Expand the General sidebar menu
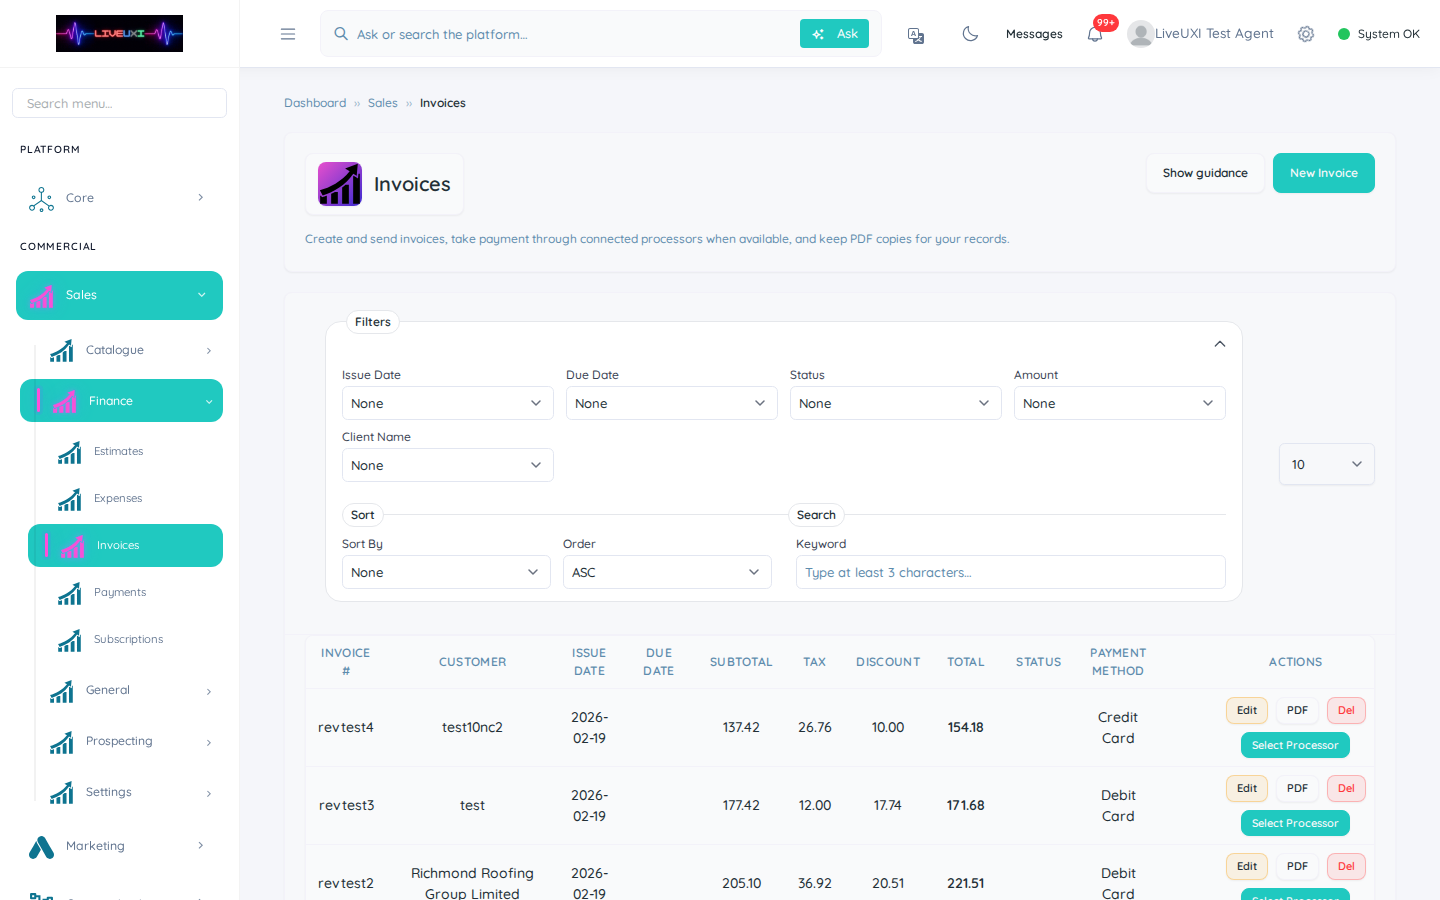Screen dimensions: 1440x900 point(129,691)
